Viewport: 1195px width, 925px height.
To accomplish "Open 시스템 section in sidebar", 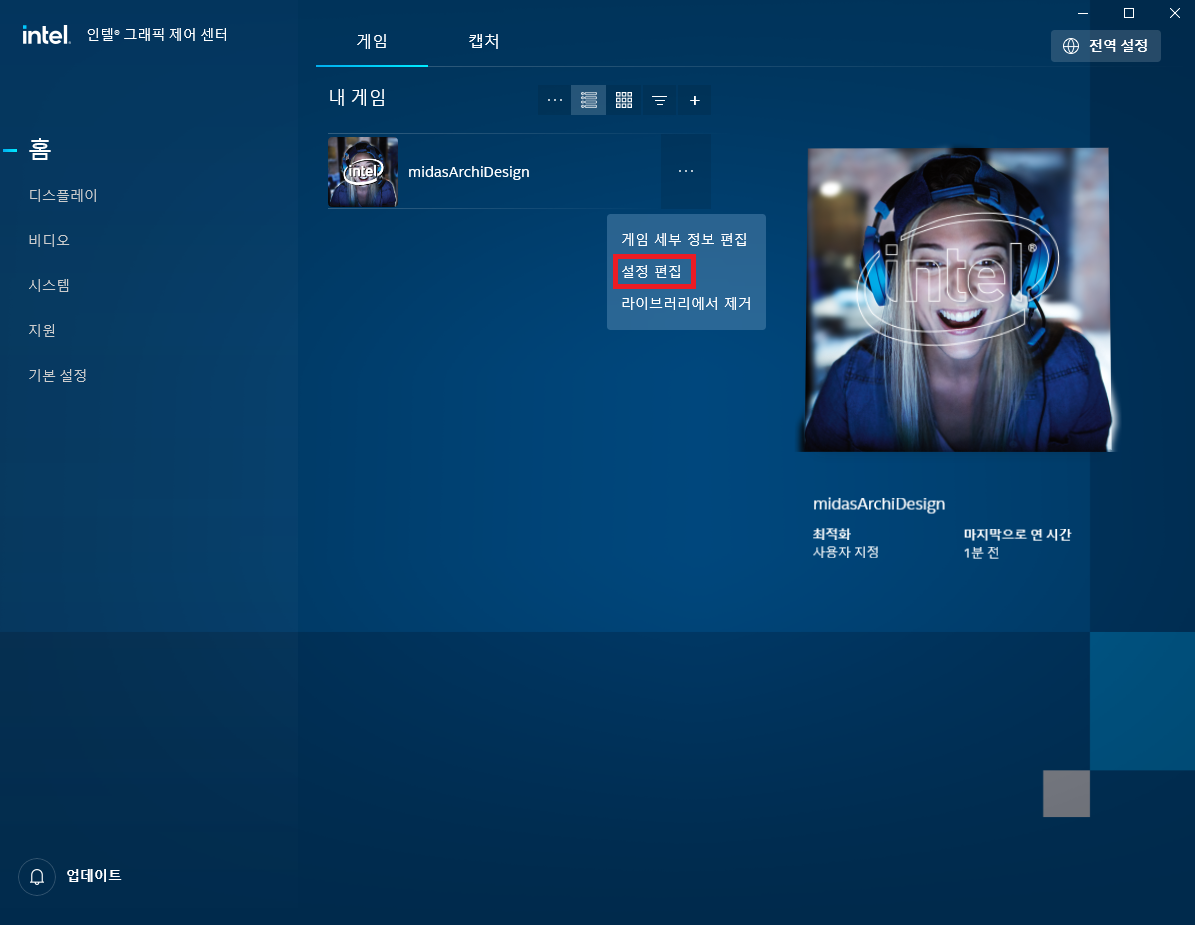I will 49,285.
